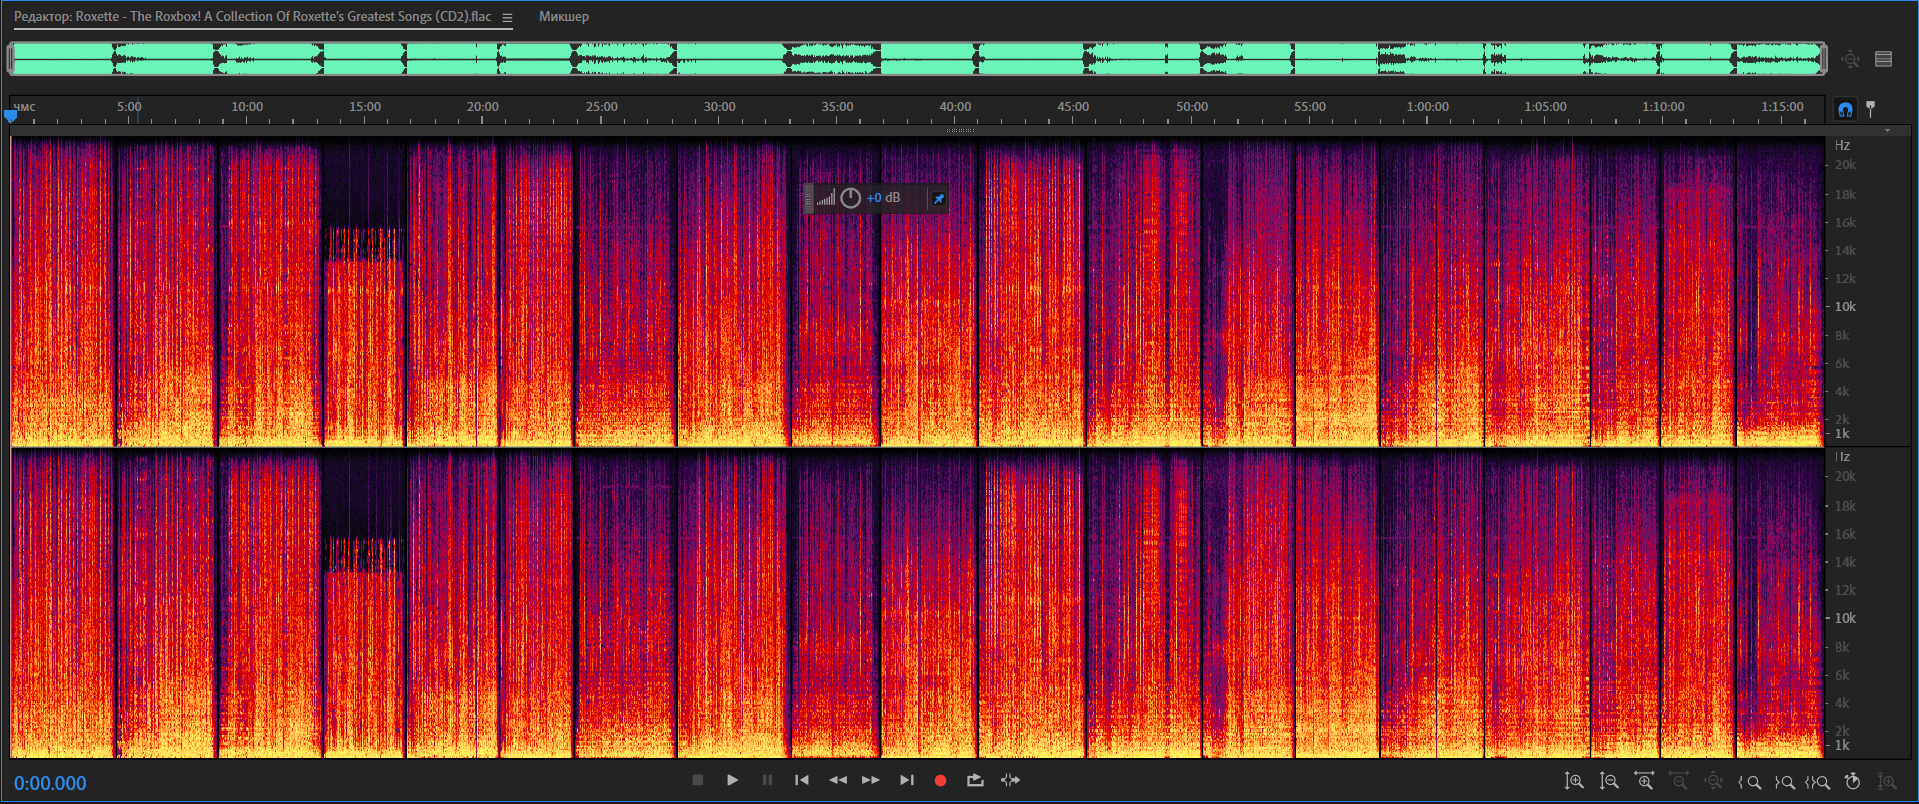This screenshot has height=804, width=1919.
Task: Click 10k label on upper channel scale
Action: point(1845,307)
